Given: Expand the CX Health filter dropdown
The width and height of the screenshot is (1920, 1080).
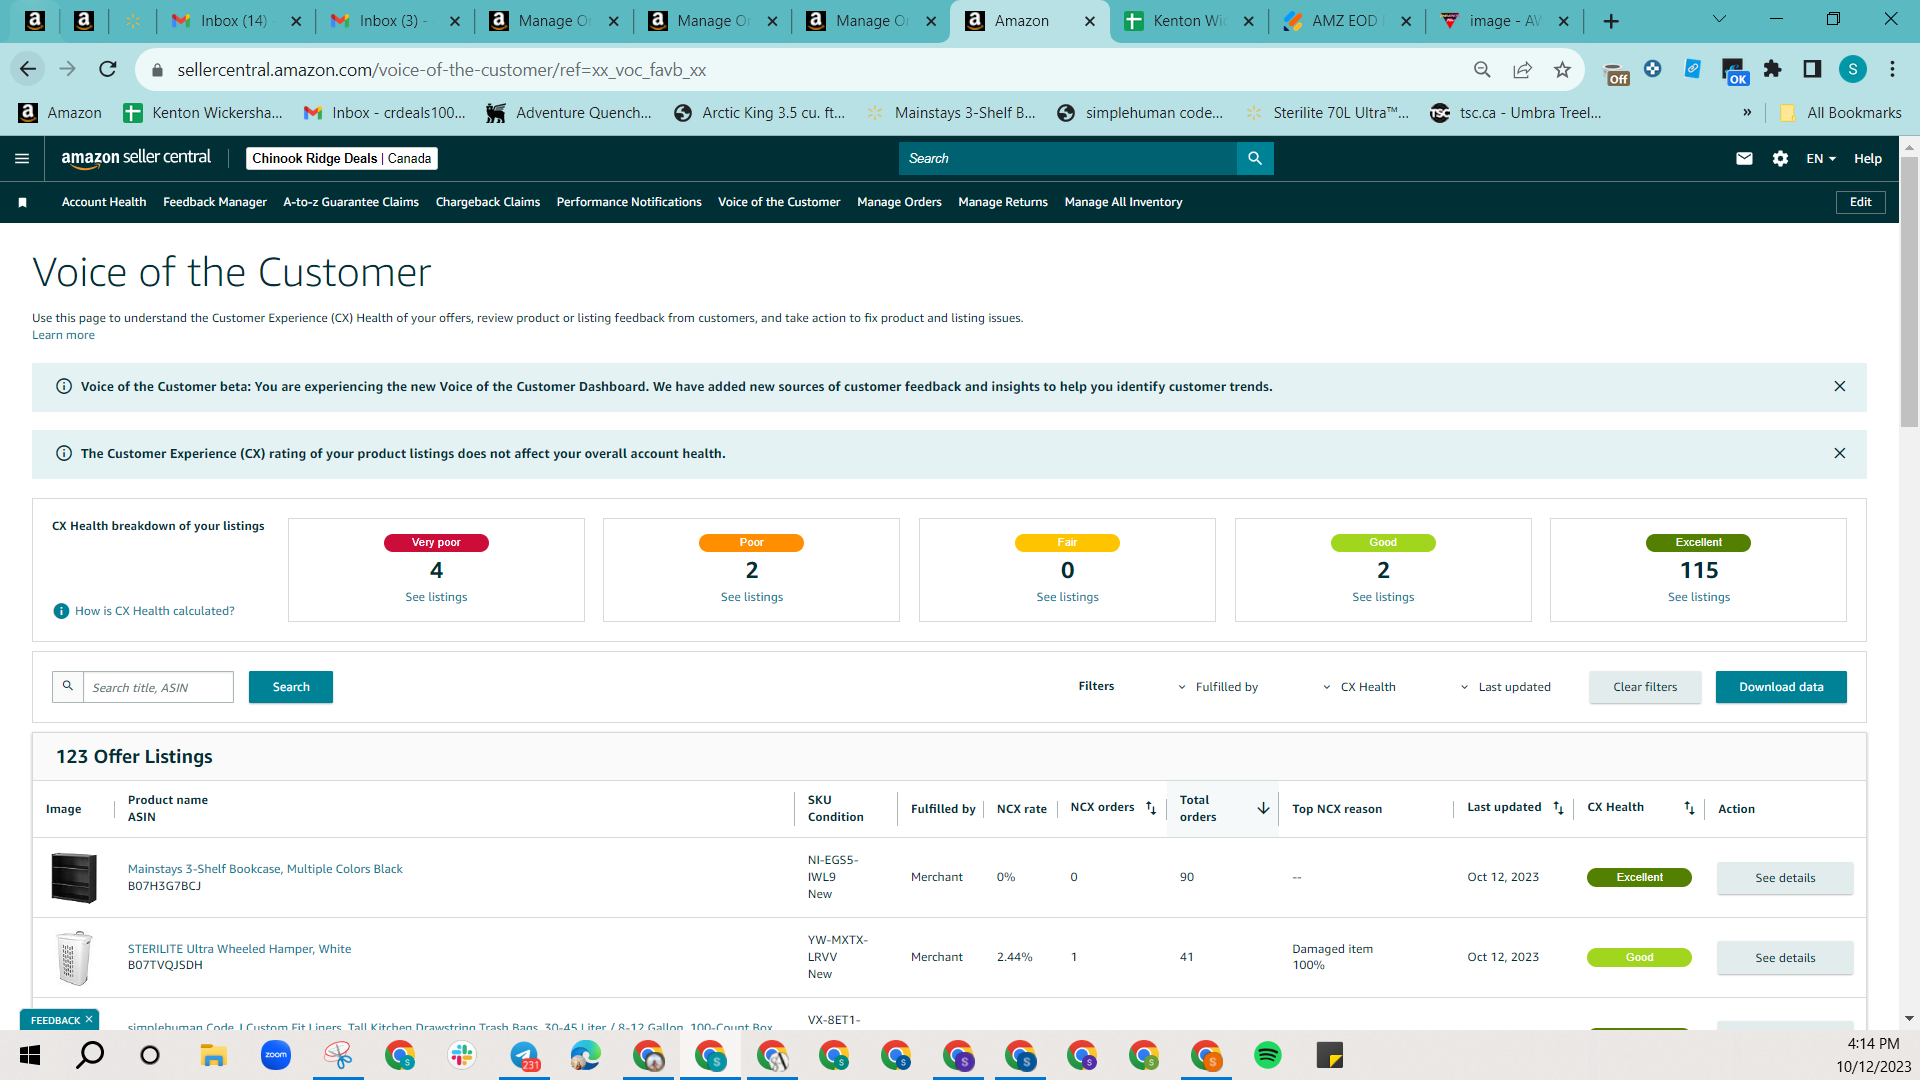Looking at the screenshot, I should point(1359,687).
